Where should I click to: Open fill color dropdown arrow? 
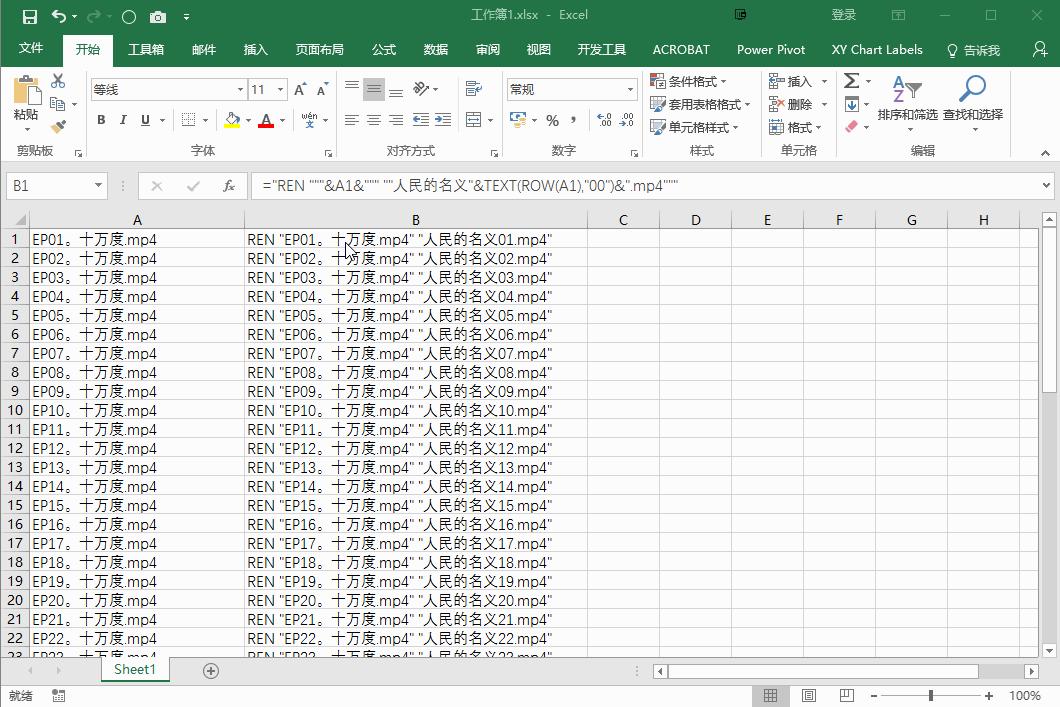pos(248,120)
